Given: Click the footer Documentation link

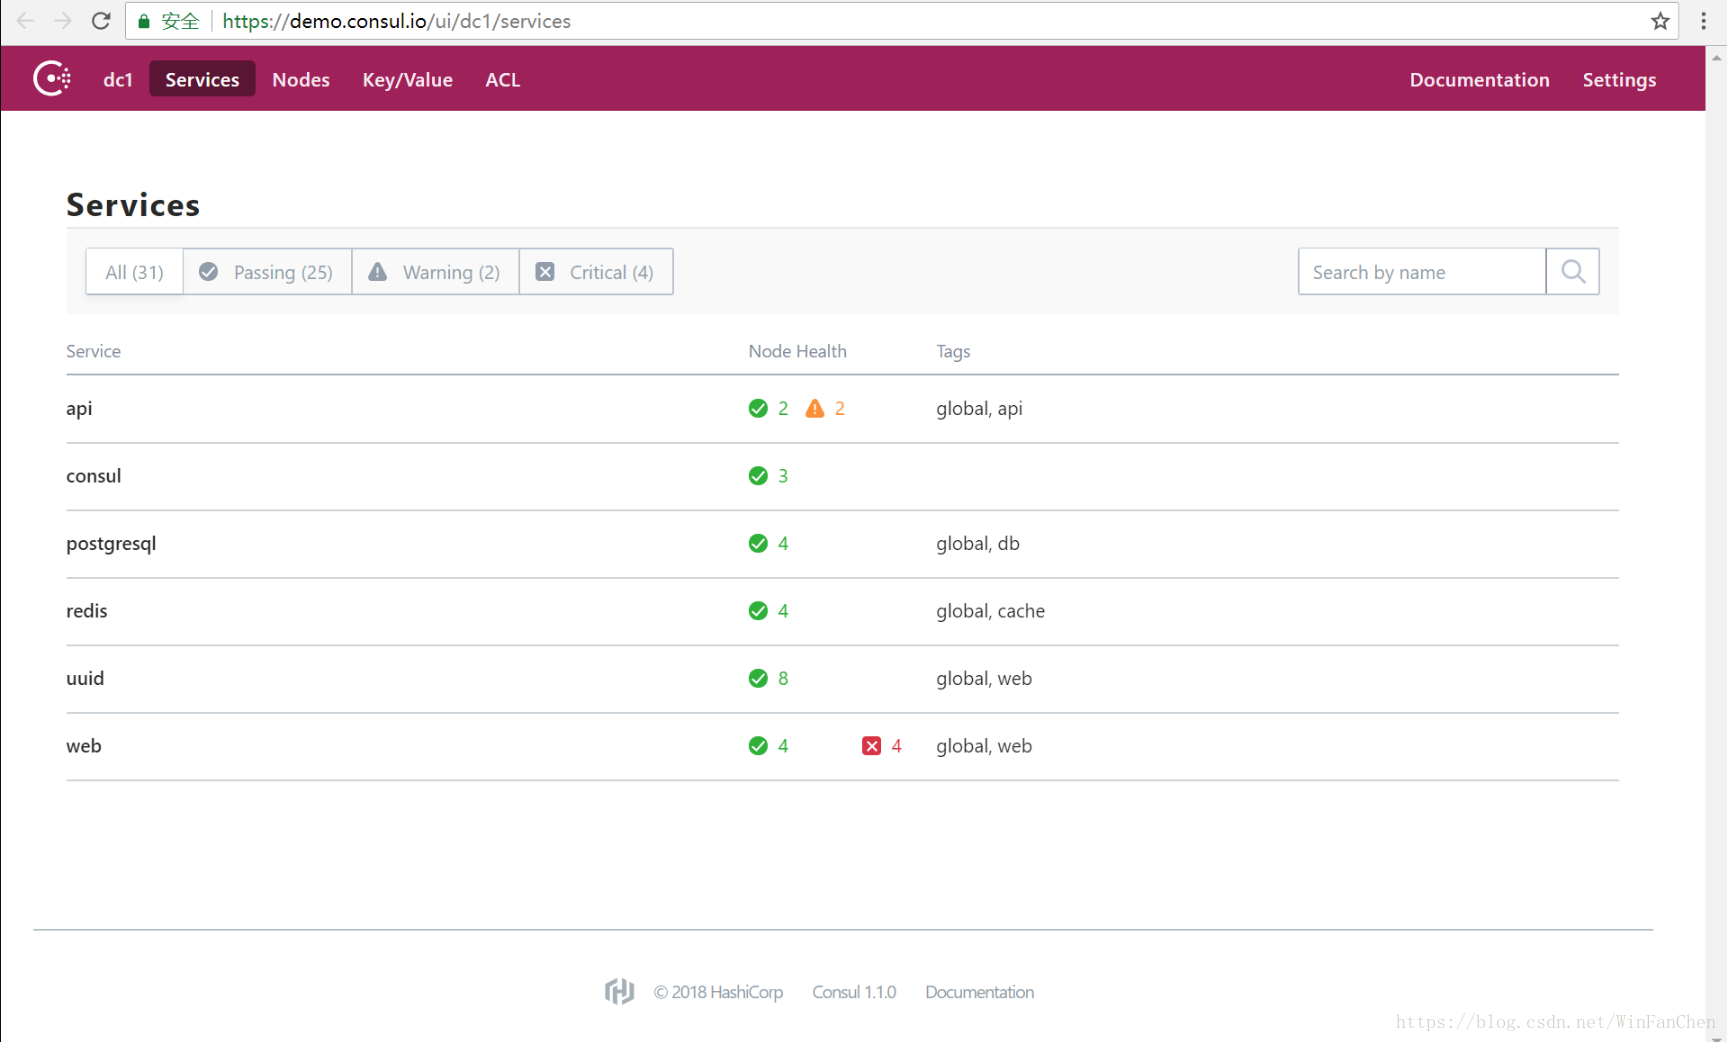Looking at the screenshot, I should pos(979,992).
